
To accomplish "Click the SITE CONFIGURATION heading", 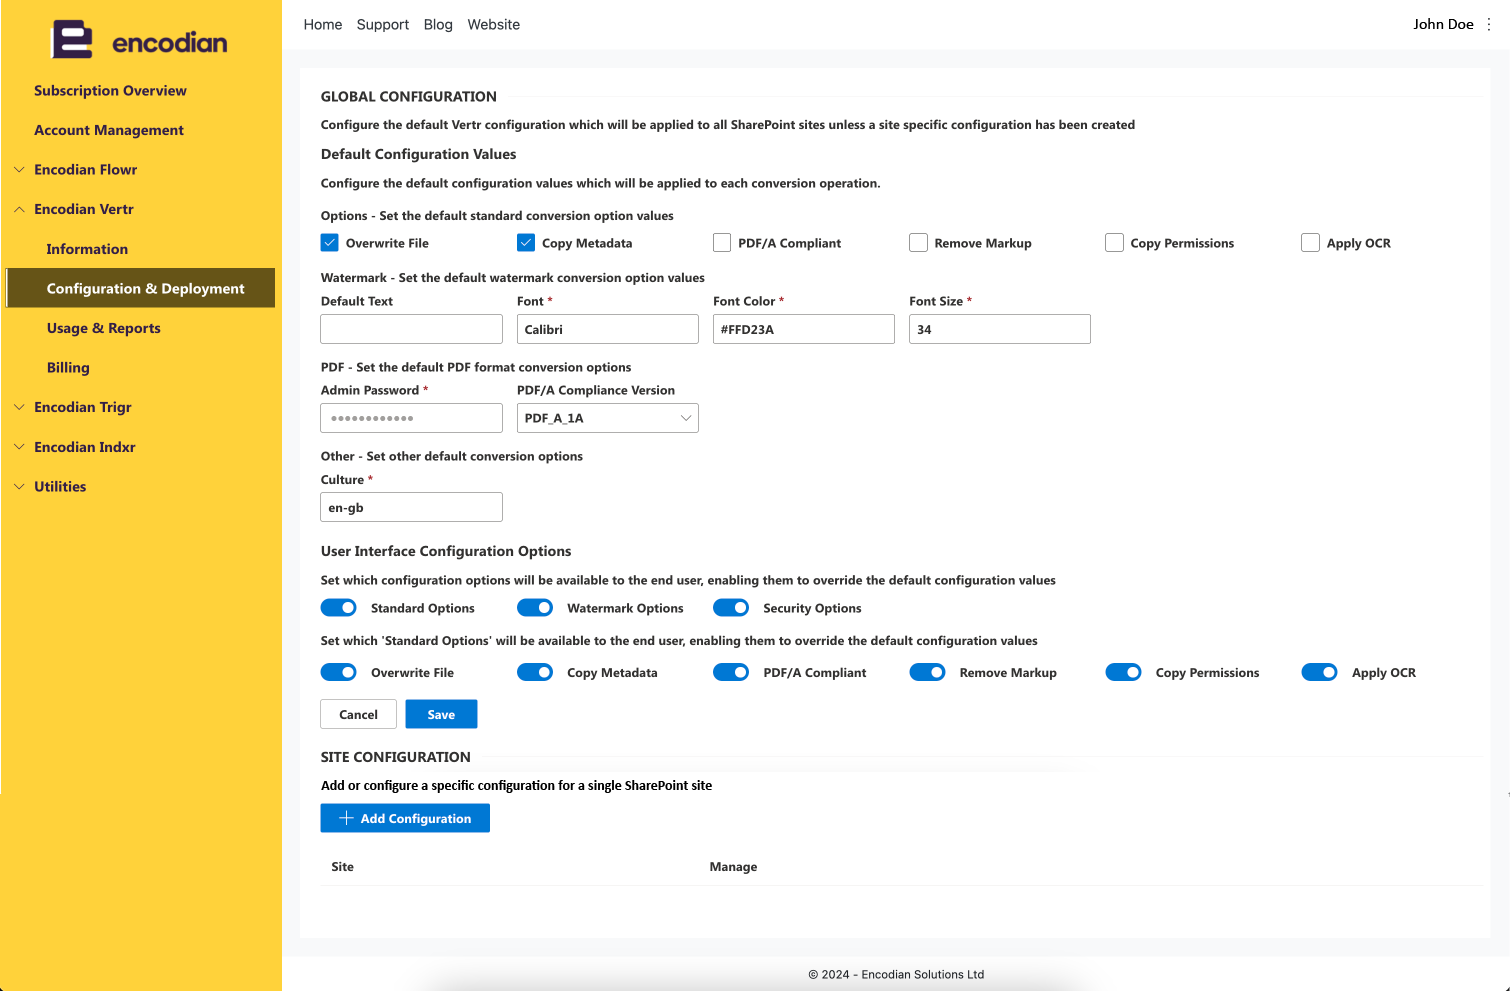I will tap(396, 757).
